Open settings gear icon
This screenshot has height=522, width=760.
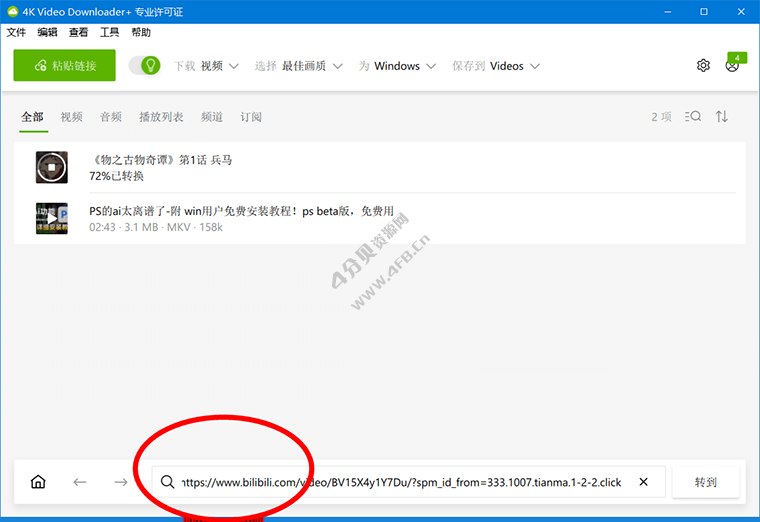click(703, 65)
